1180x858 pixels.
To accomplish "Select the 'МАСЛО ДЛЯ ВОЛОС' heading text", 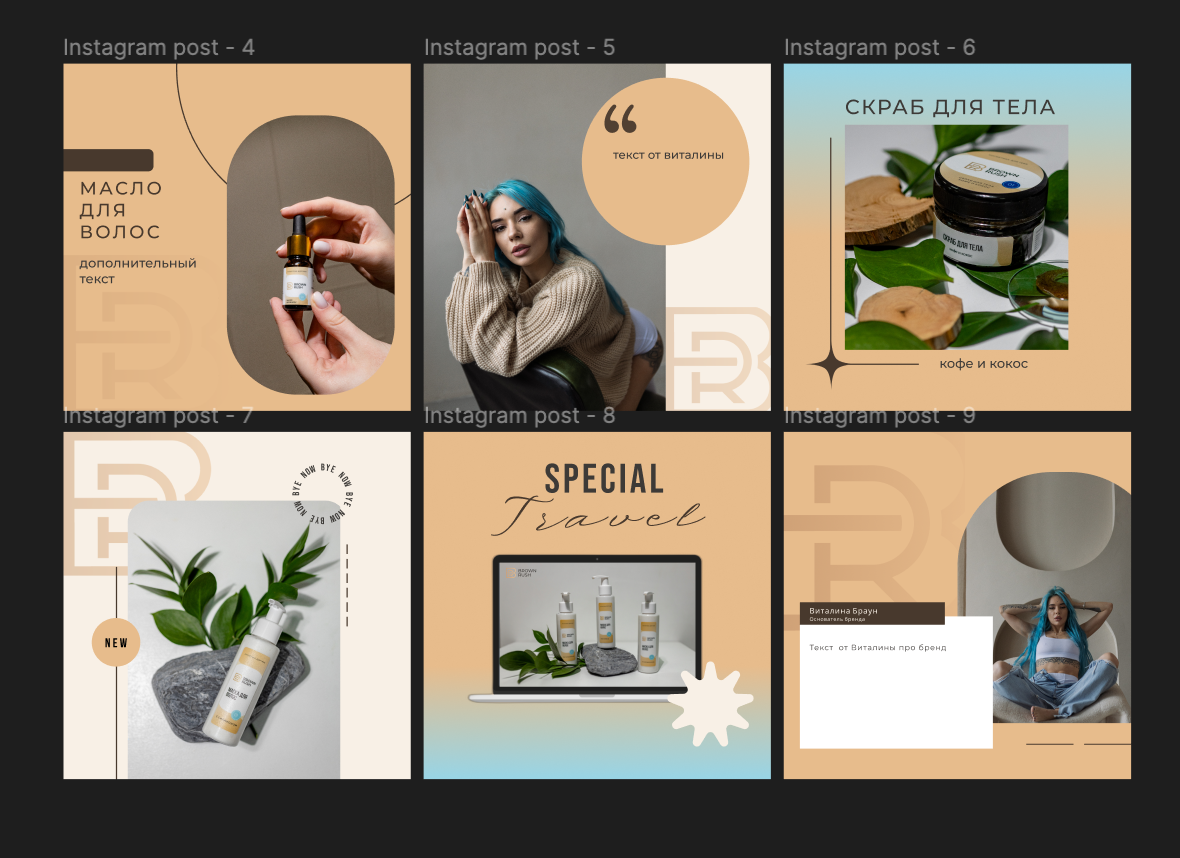I will [121, 210].
